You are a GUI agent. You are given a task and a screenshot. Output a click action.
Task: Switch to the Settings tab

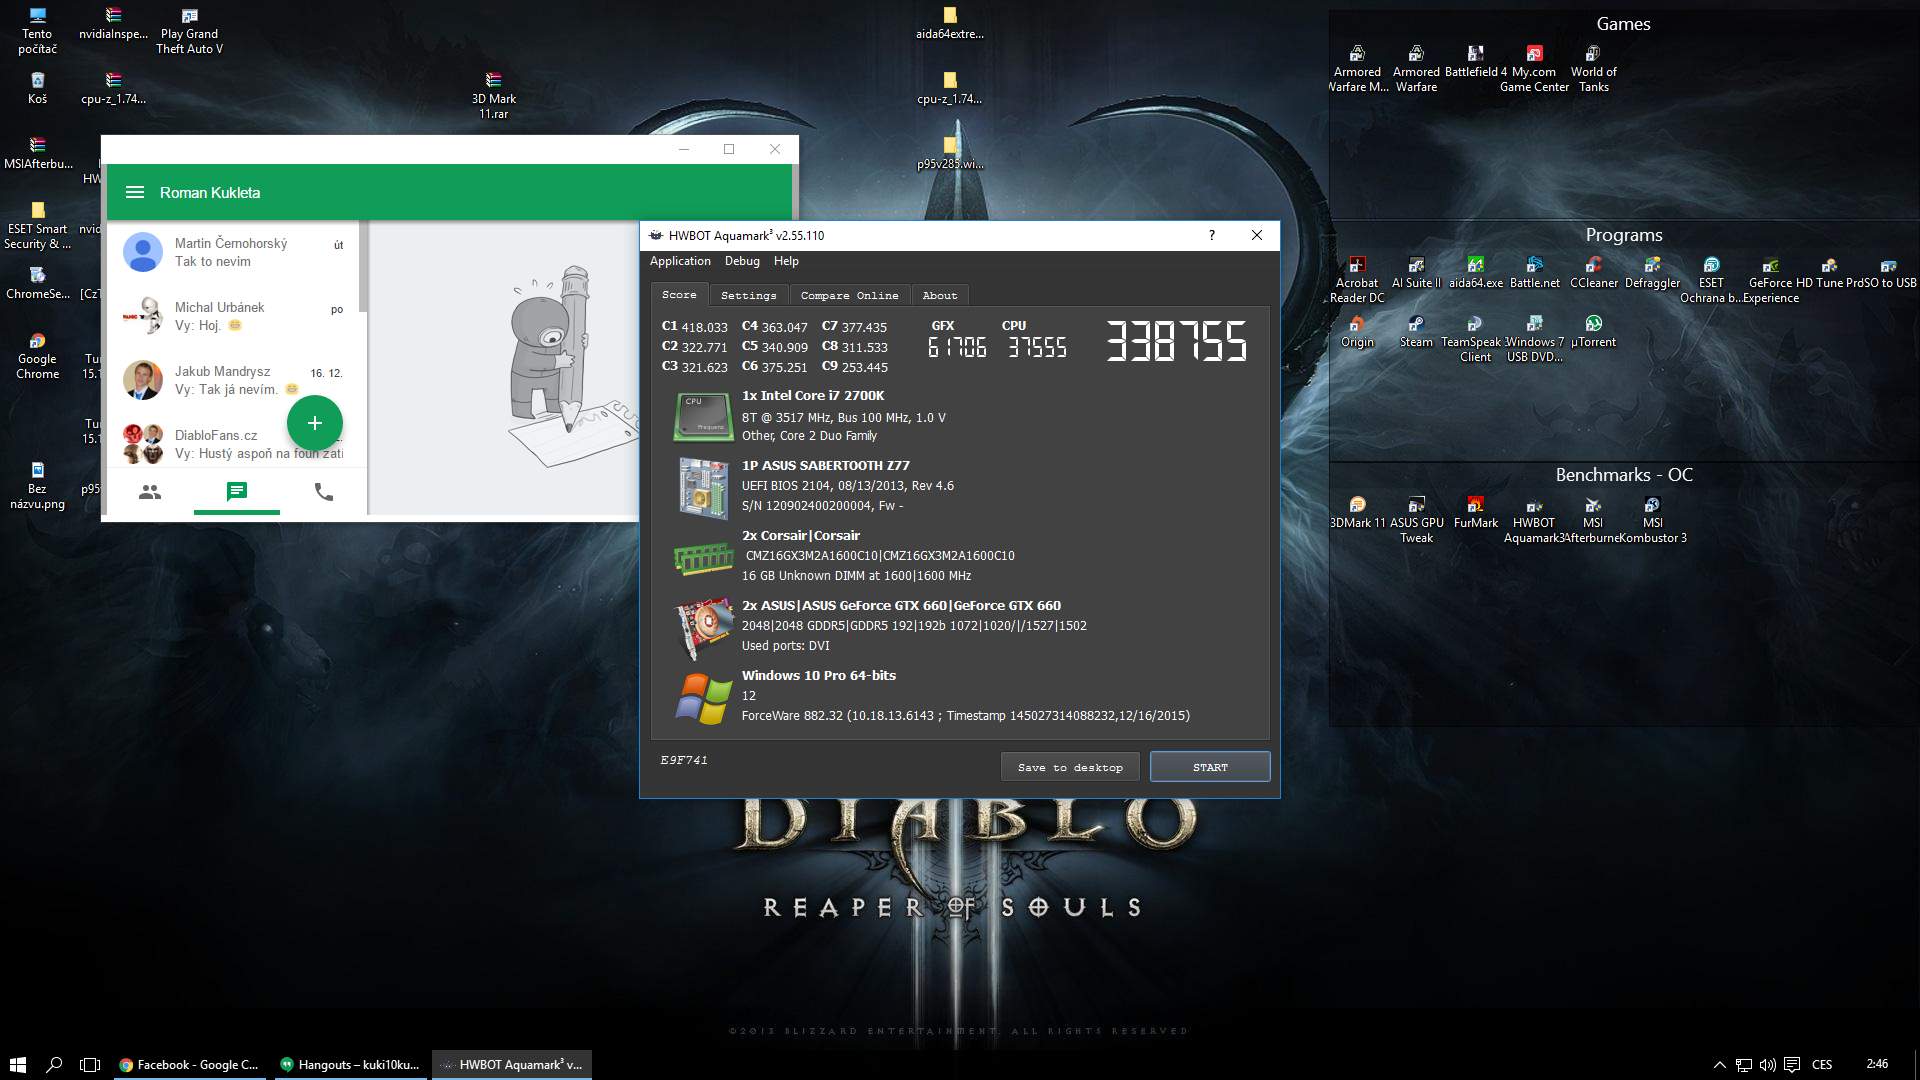pyautogui.click(x=748, y=296)
